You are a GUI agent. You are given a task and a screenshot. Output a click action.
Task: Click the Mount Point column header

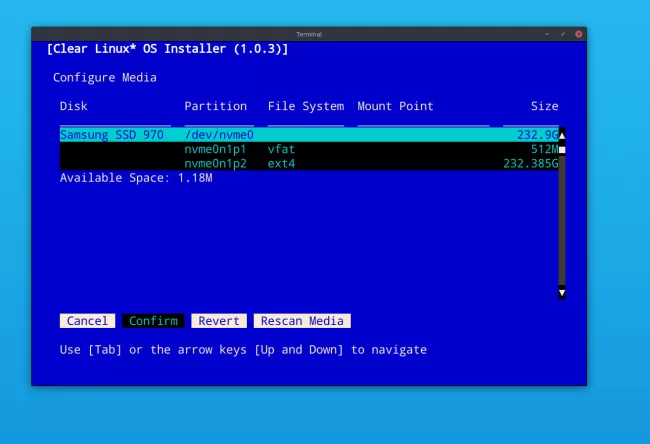tap(395, 106)
